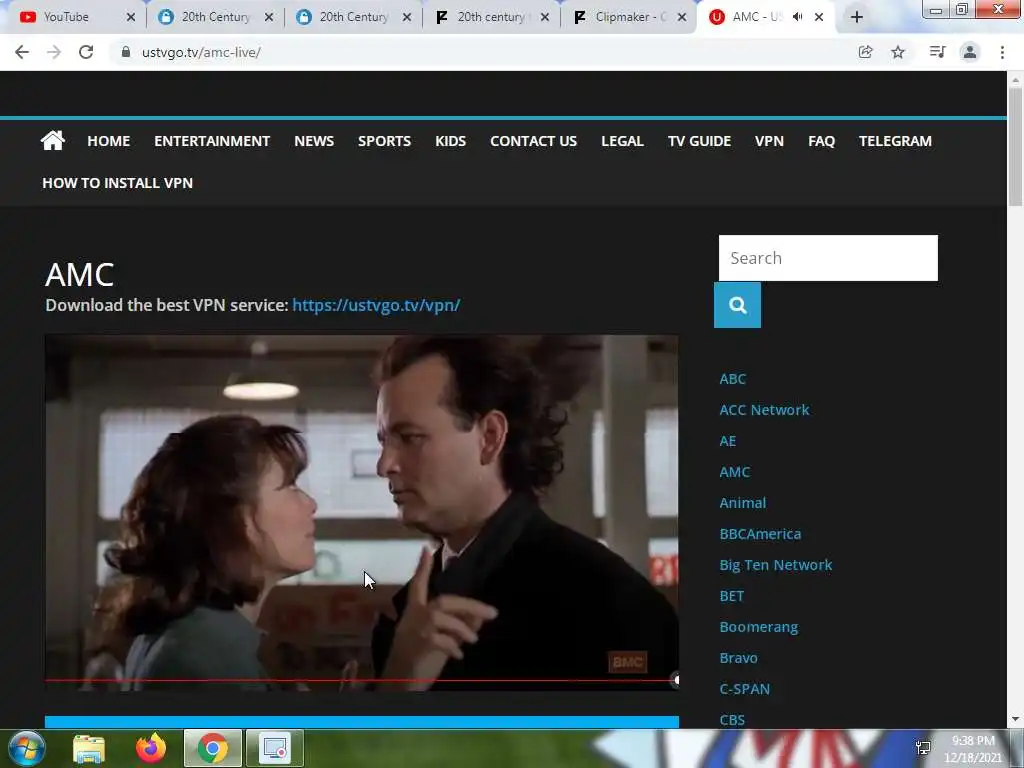Click the blue search magnifier button
This screenshot has height=768, width=1024.
pos(737,305)
